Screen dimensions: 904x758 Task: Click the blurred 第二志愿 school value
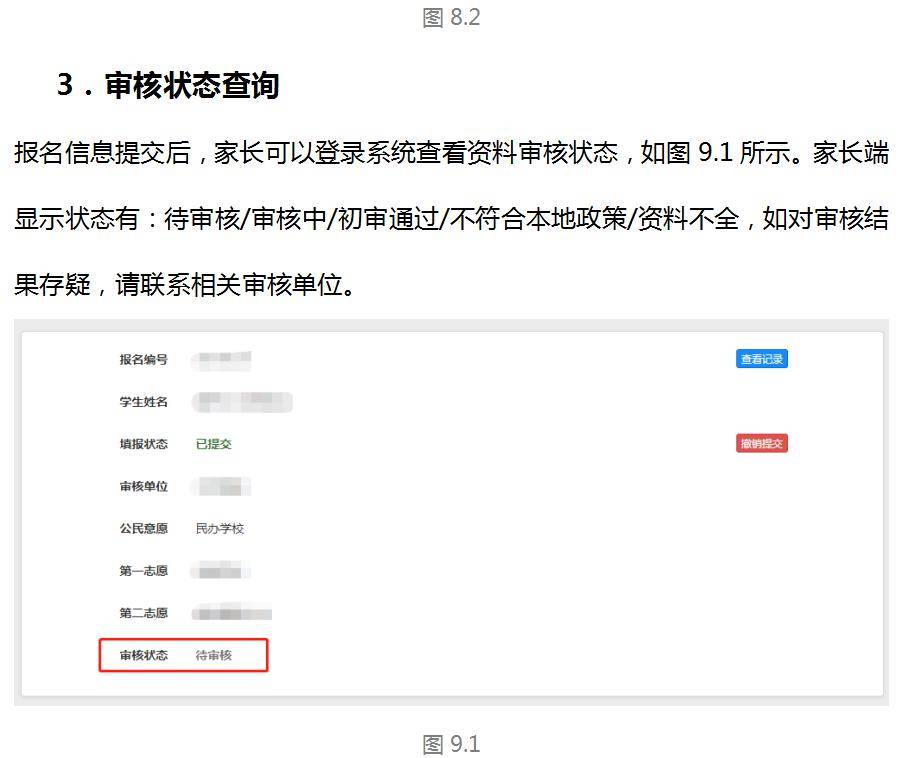coord(233,613)
